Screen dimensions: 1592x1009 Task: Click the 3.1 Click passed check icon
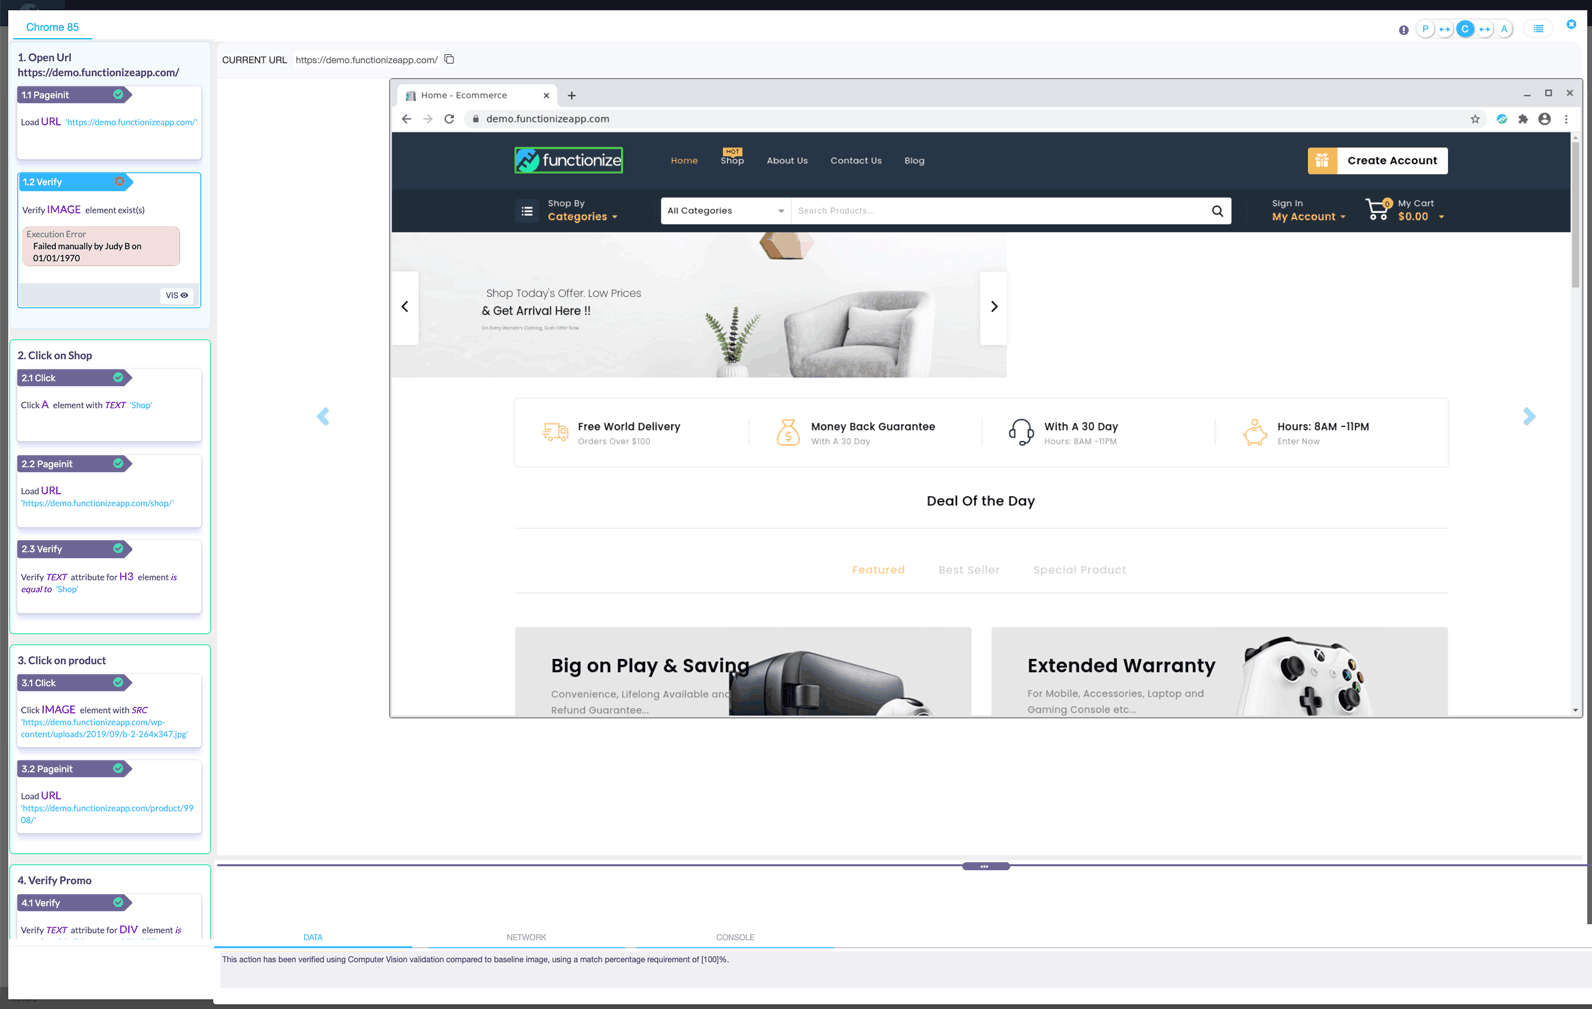[118, 682]
